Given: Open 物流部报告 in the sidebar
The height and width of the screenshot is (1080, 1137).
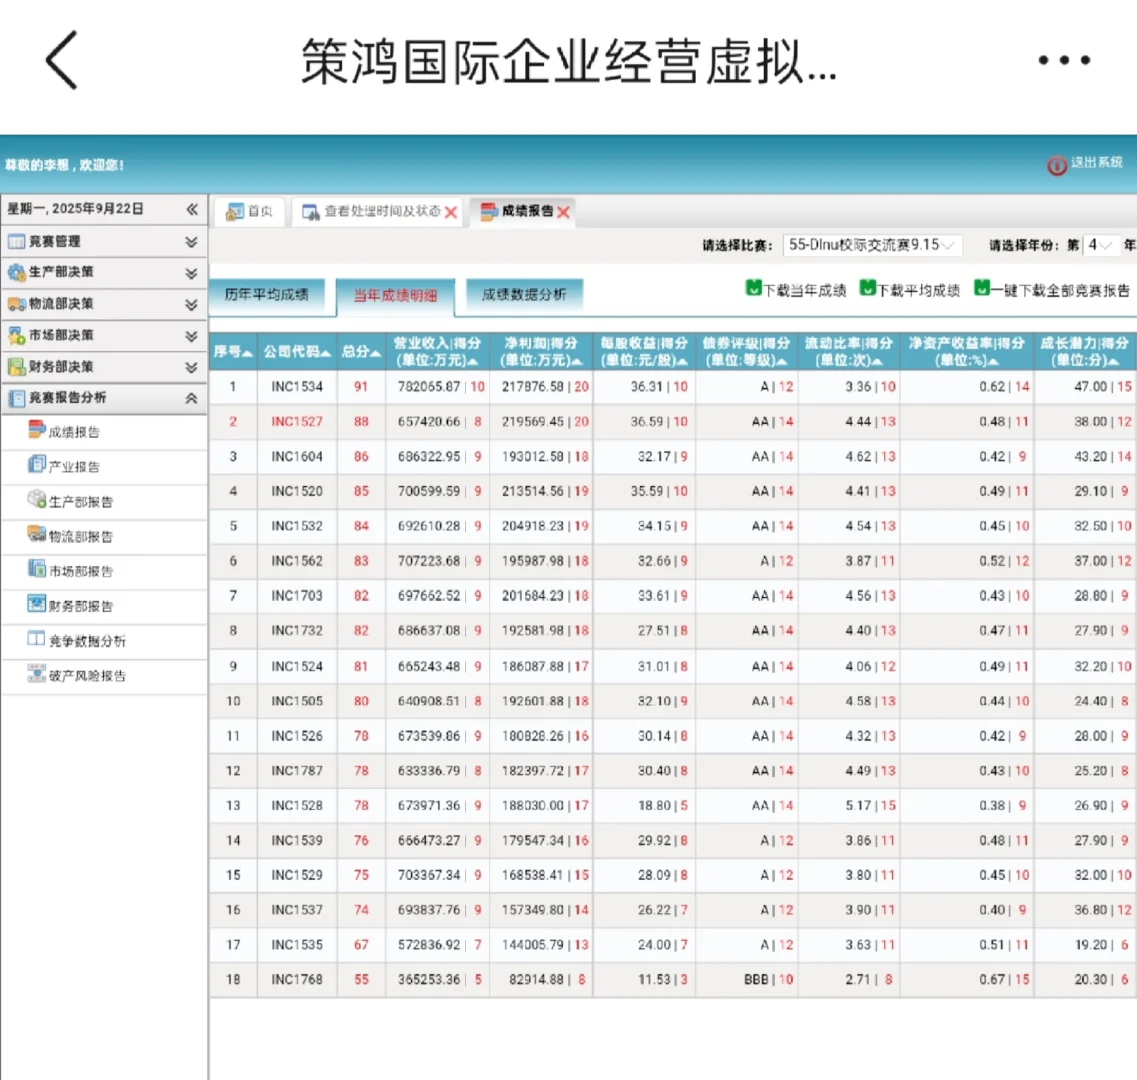Looking at the screenshot, I should [80, 537].
